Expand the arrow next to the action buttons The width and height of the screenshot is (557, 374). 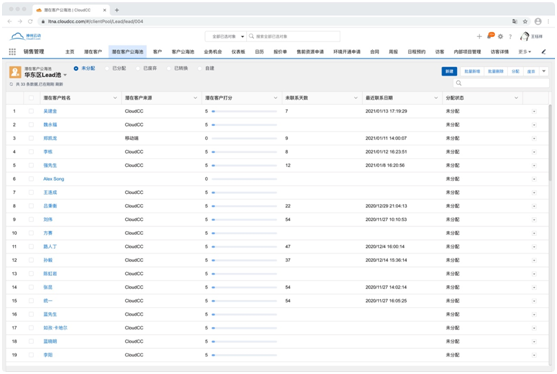tap(544, 71)
